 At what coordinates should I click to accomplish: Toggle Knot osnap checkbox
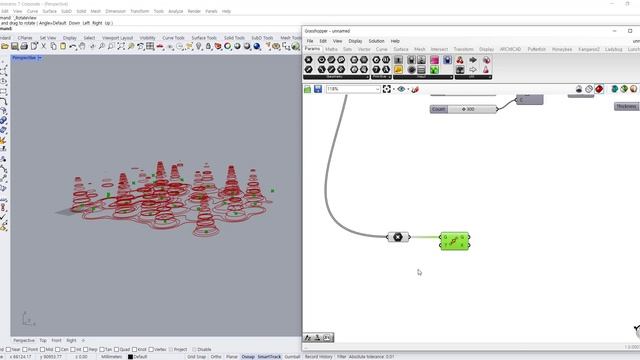(134, 349)
